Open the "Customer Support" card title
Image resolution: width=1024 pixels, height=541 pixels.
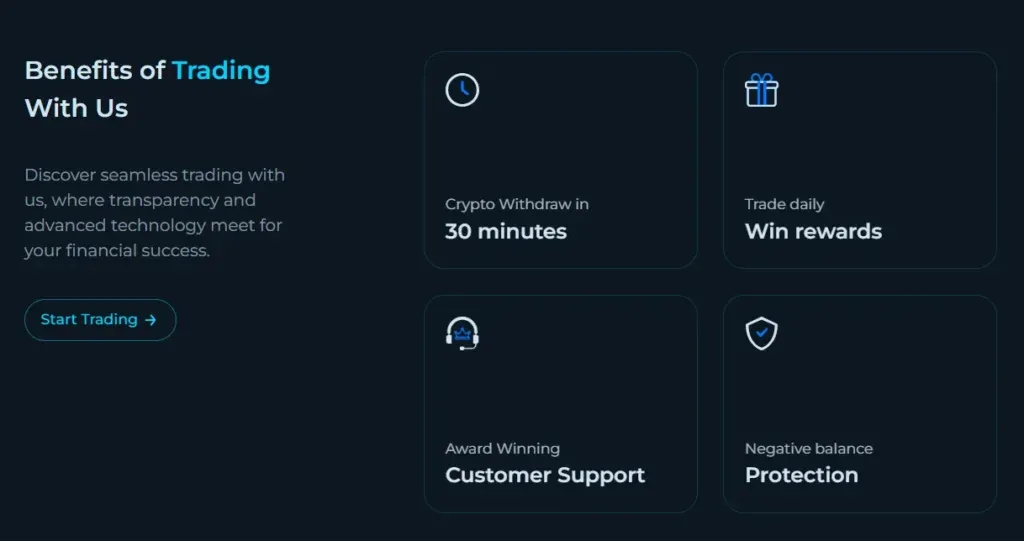point(545,475)
